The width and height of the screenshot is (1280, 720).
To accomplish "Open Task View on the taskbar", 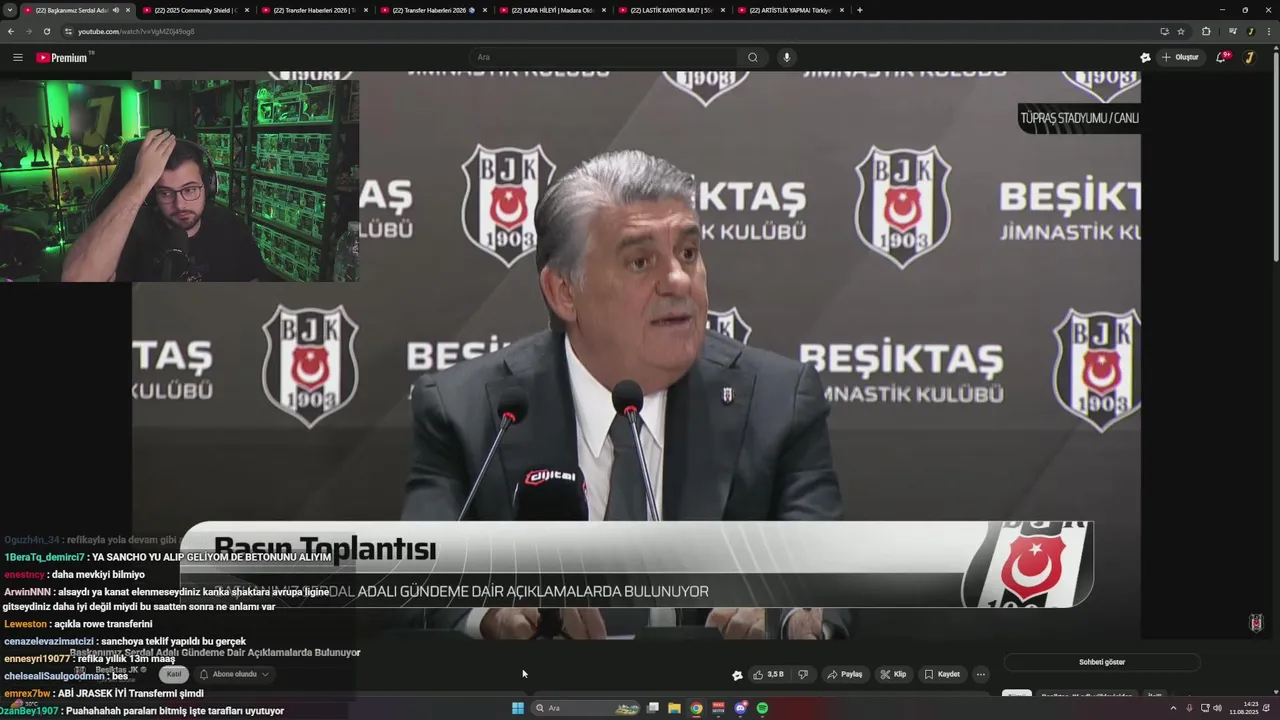I will tap(652, 708).
